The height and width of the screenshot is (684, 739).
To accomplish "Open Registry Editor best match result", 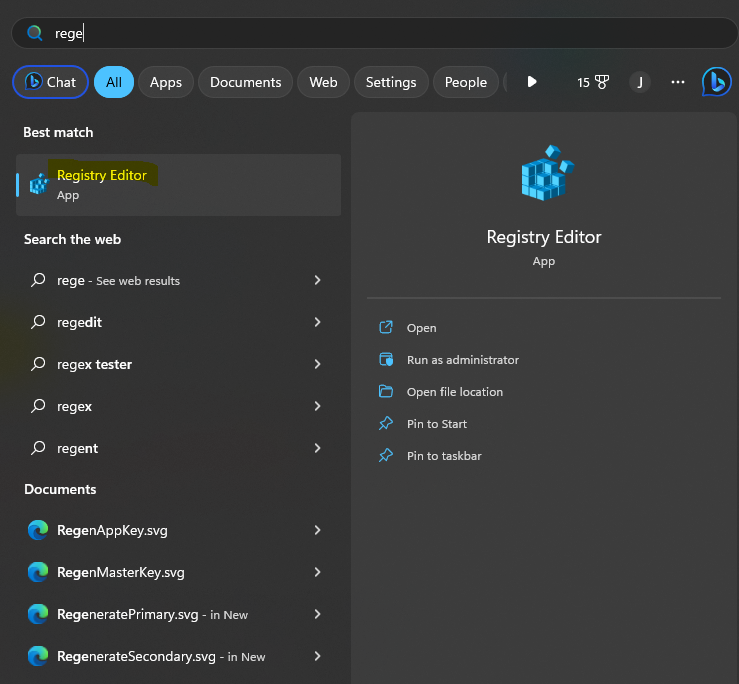I will point(179,185).
